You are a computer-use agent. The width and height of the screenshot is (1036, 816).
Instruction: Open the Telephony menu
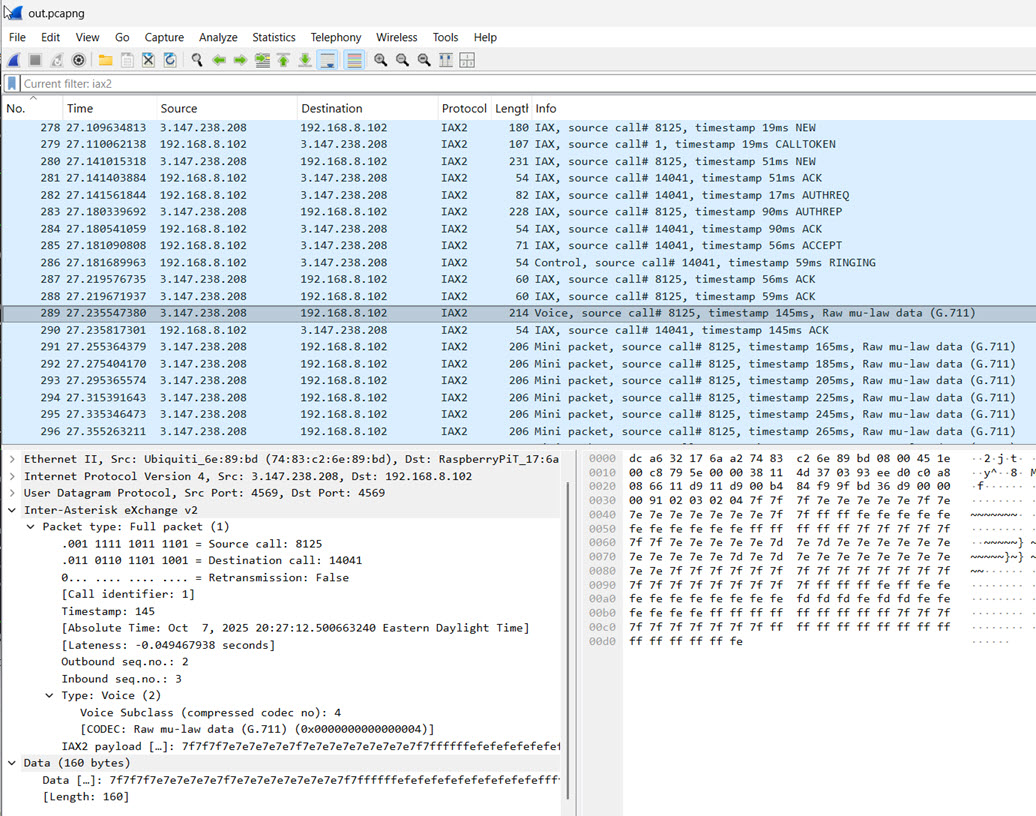[335, 37]
